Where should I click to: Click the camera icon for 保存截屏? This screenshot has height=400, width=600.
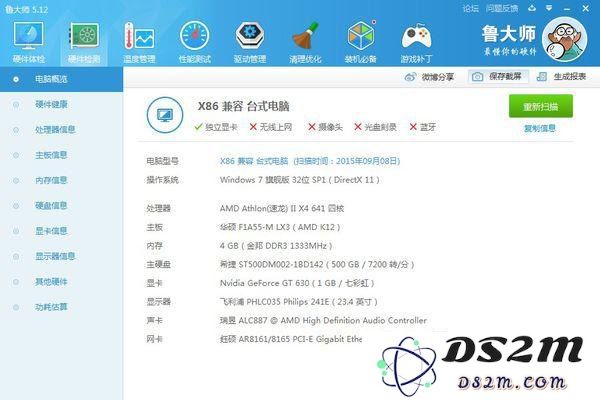477,77
